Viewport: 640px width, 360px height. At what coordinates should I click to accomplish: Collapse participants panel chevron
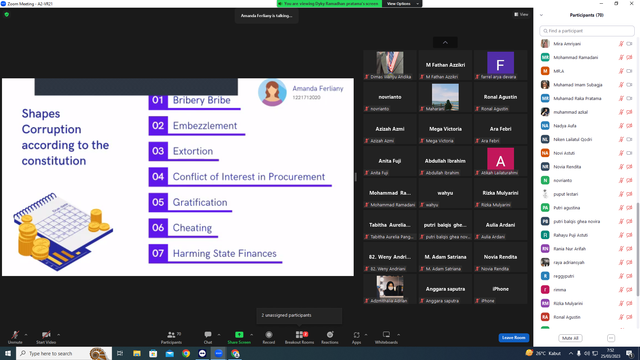point(541,15)
